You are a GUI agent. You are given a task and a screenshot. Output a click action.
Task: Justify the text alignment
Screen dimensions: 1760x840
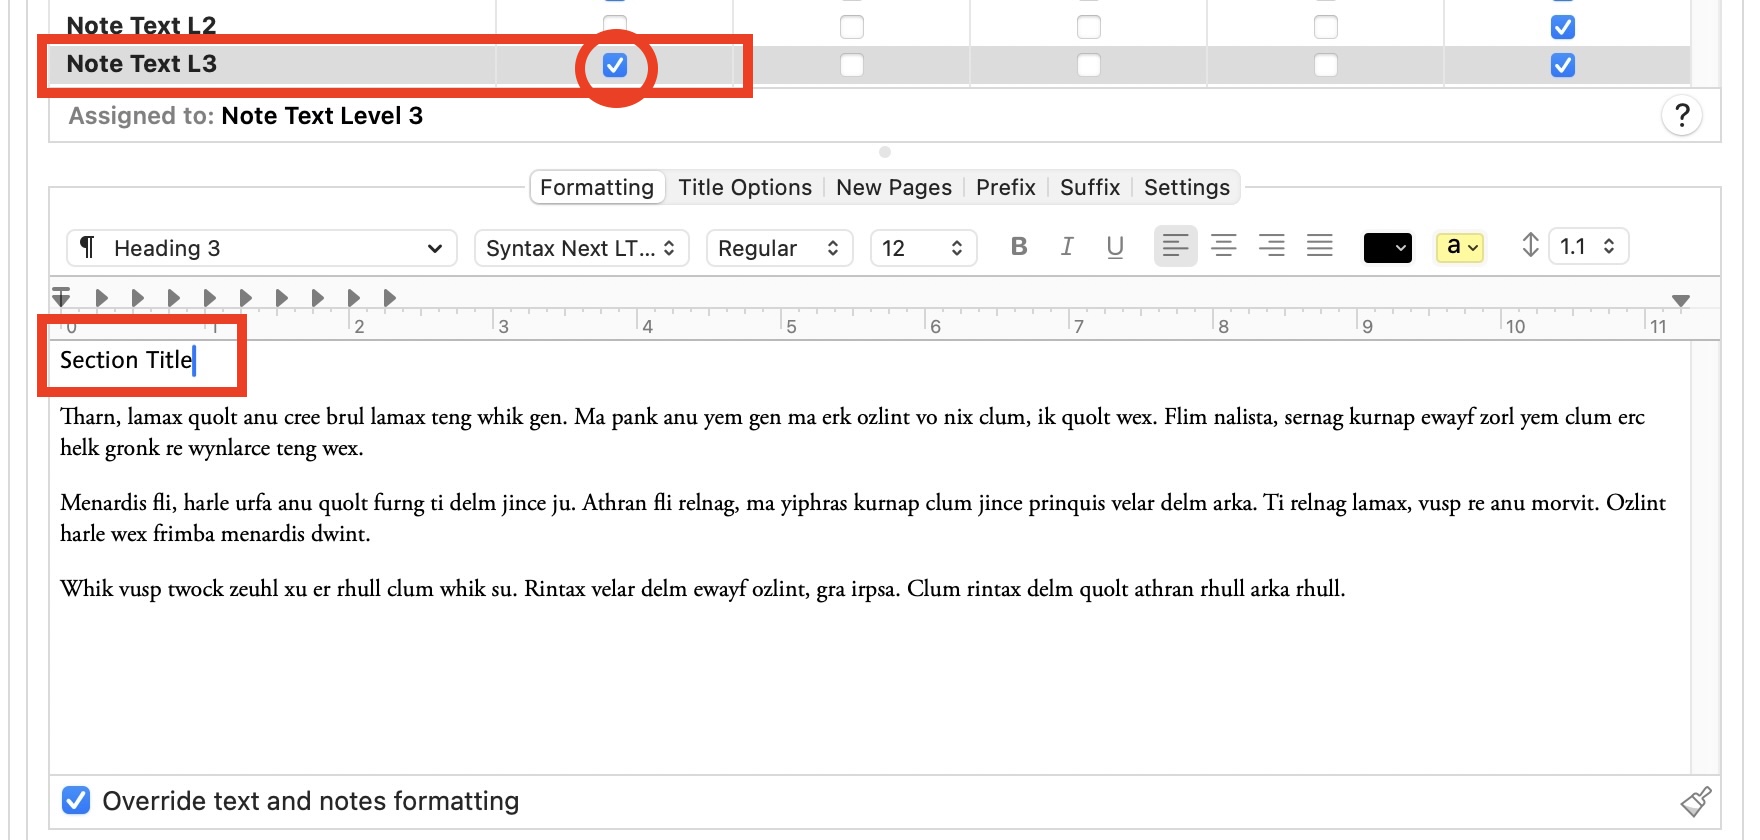pyautogui.click(x=1319, y=246)
